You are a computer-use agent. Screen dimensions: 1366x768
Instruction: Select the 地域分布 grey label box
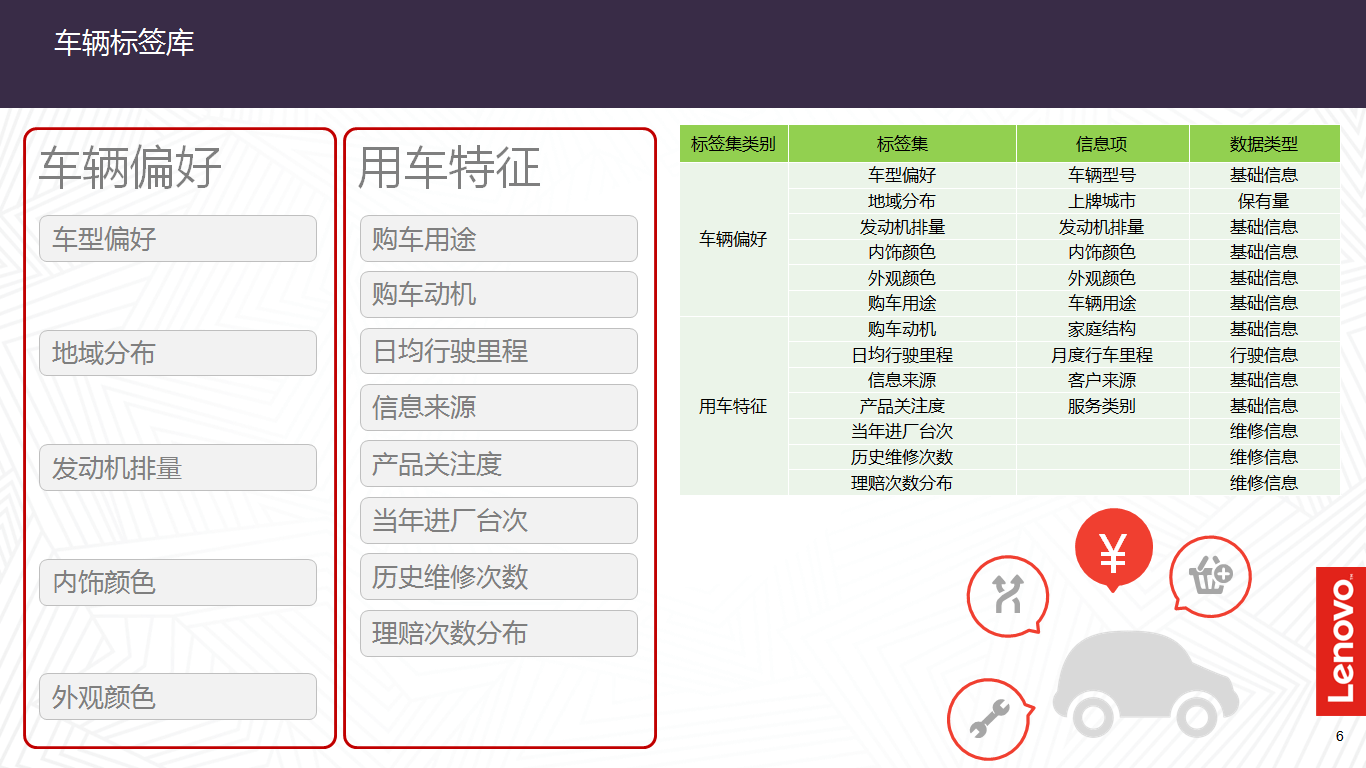[x=178, y=353]
